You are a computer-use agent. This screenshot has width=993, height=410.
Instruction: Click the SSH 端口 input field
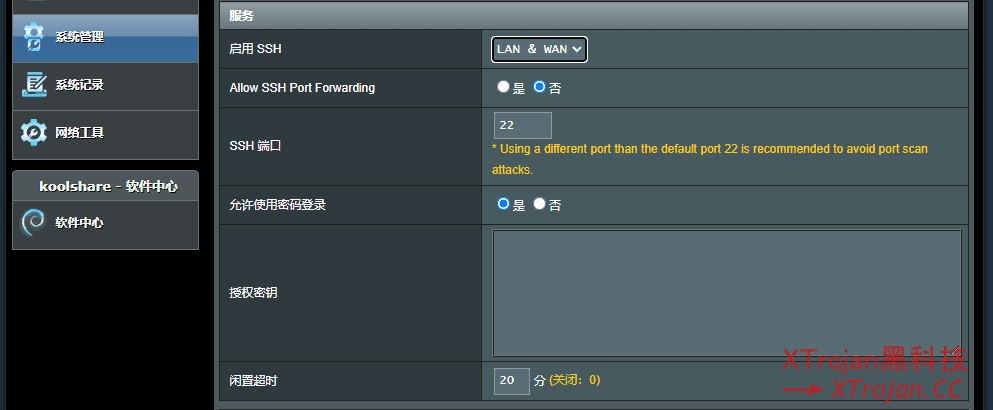pyautogui.click(x=522, y=126)
